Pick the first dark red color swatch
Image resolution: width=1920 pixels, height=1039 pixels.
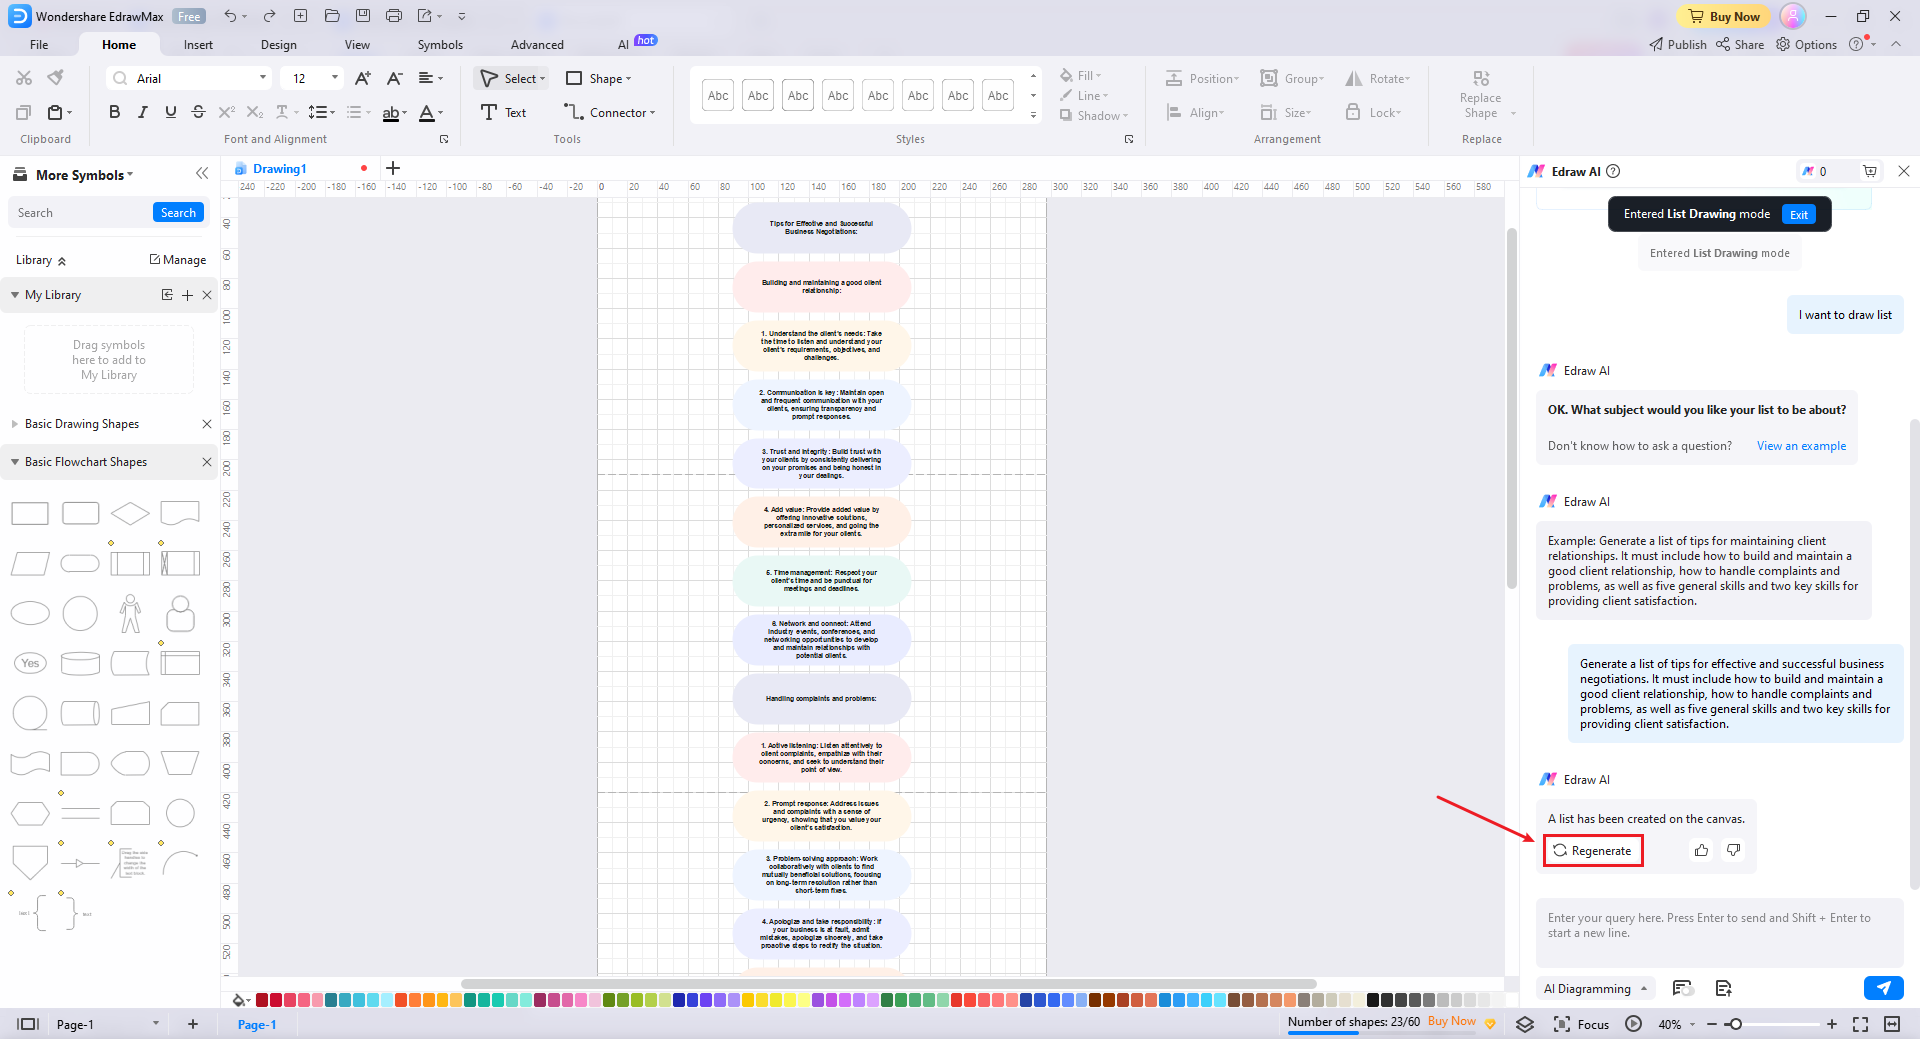pyautogui.click(x=262, y=1000)
